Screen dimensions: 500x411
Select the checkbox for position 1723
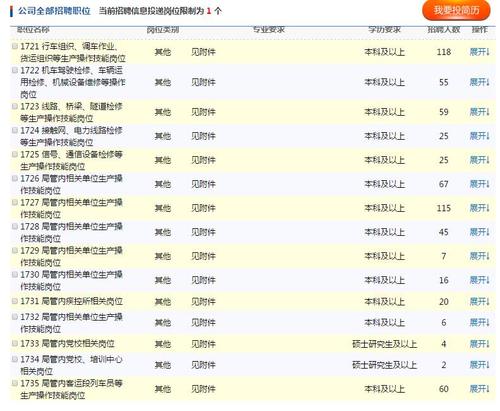coord(15,106)
